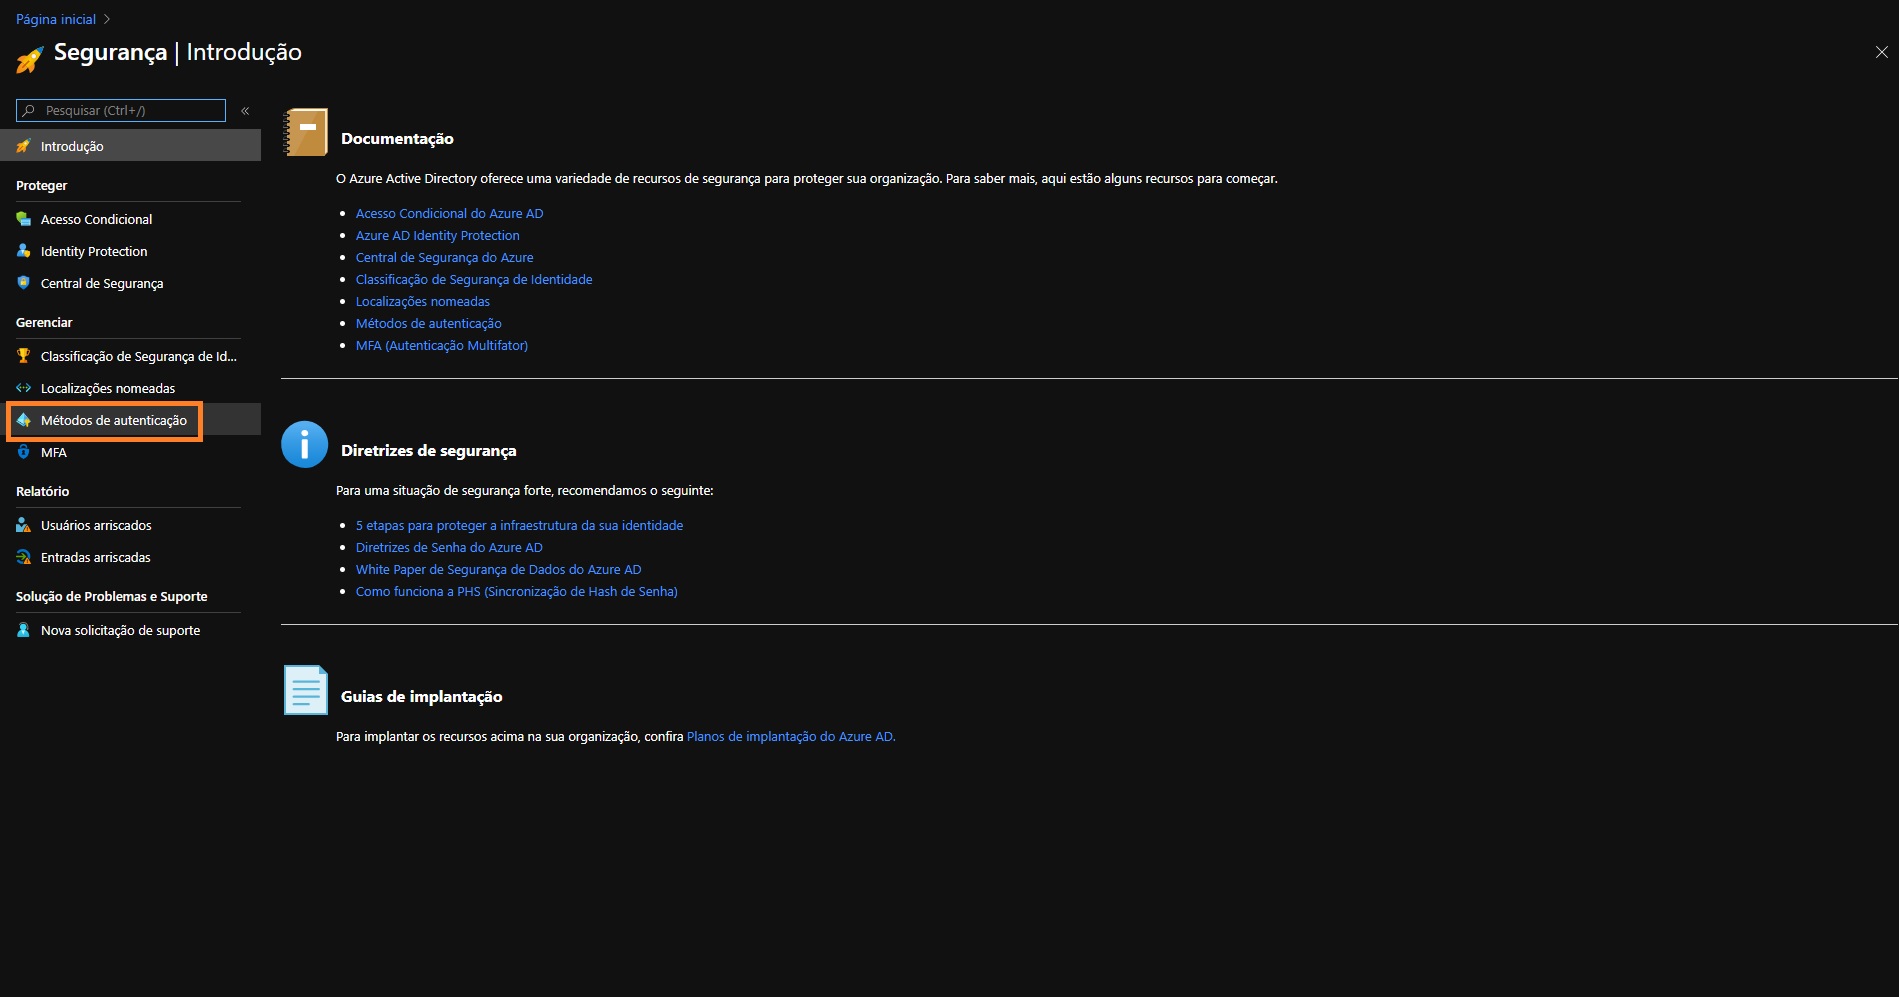Select Métodos de autenticação in the sidebar
This screenshot has height=997, width=1899.
pos(130,420)
